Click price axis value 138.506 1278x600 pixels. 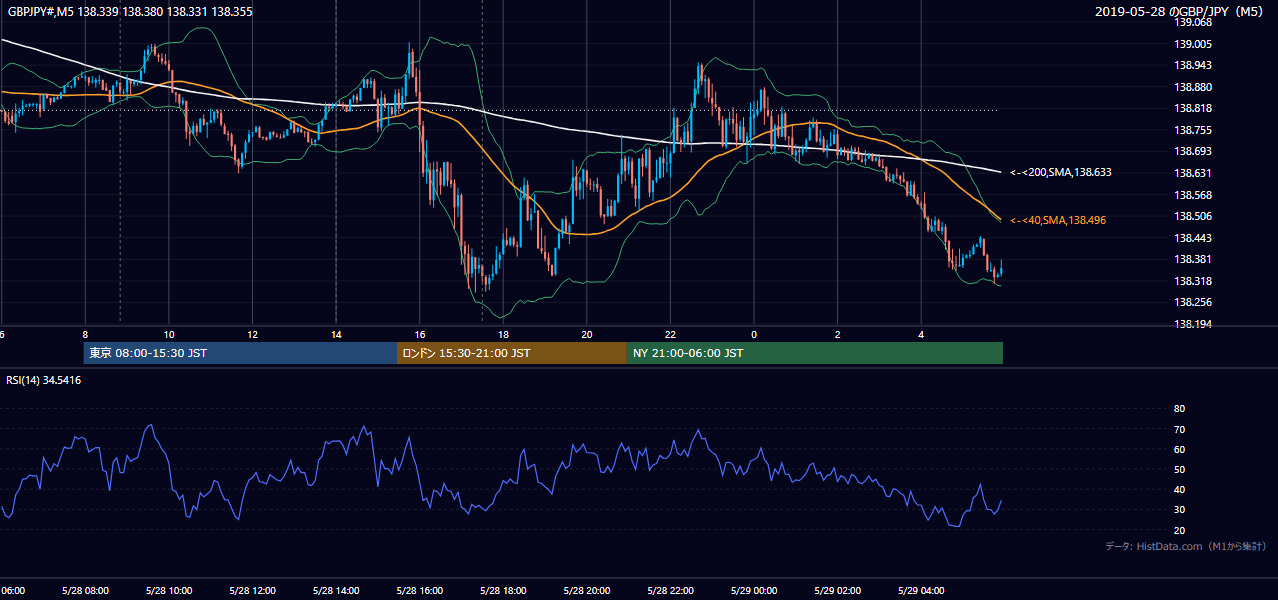point(1193,216)
